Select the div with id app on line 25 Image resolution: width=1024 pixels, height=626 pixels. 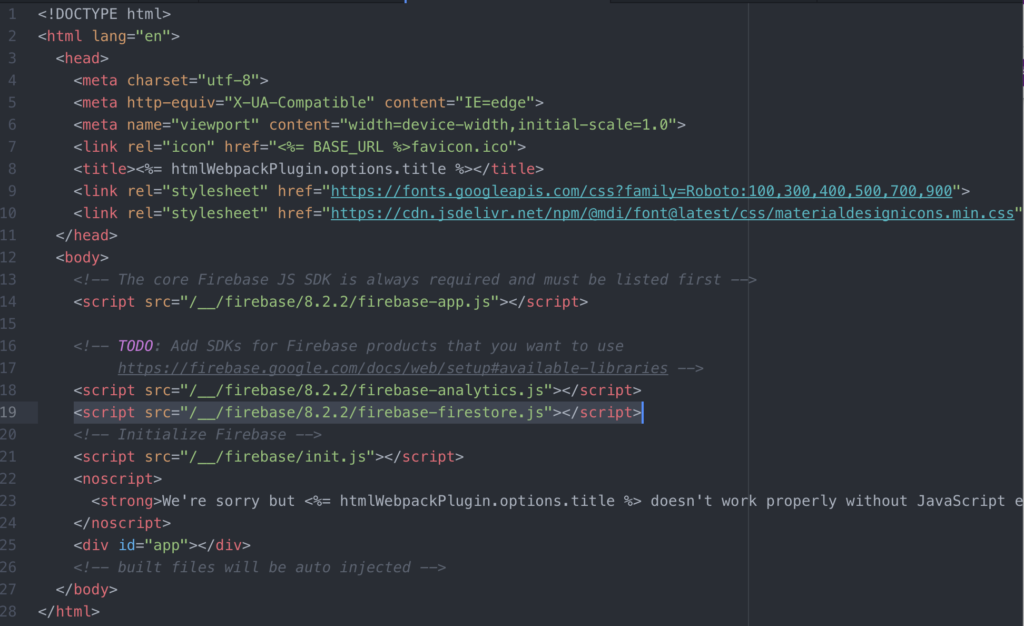pyautogui.click(x=160, y=544)
